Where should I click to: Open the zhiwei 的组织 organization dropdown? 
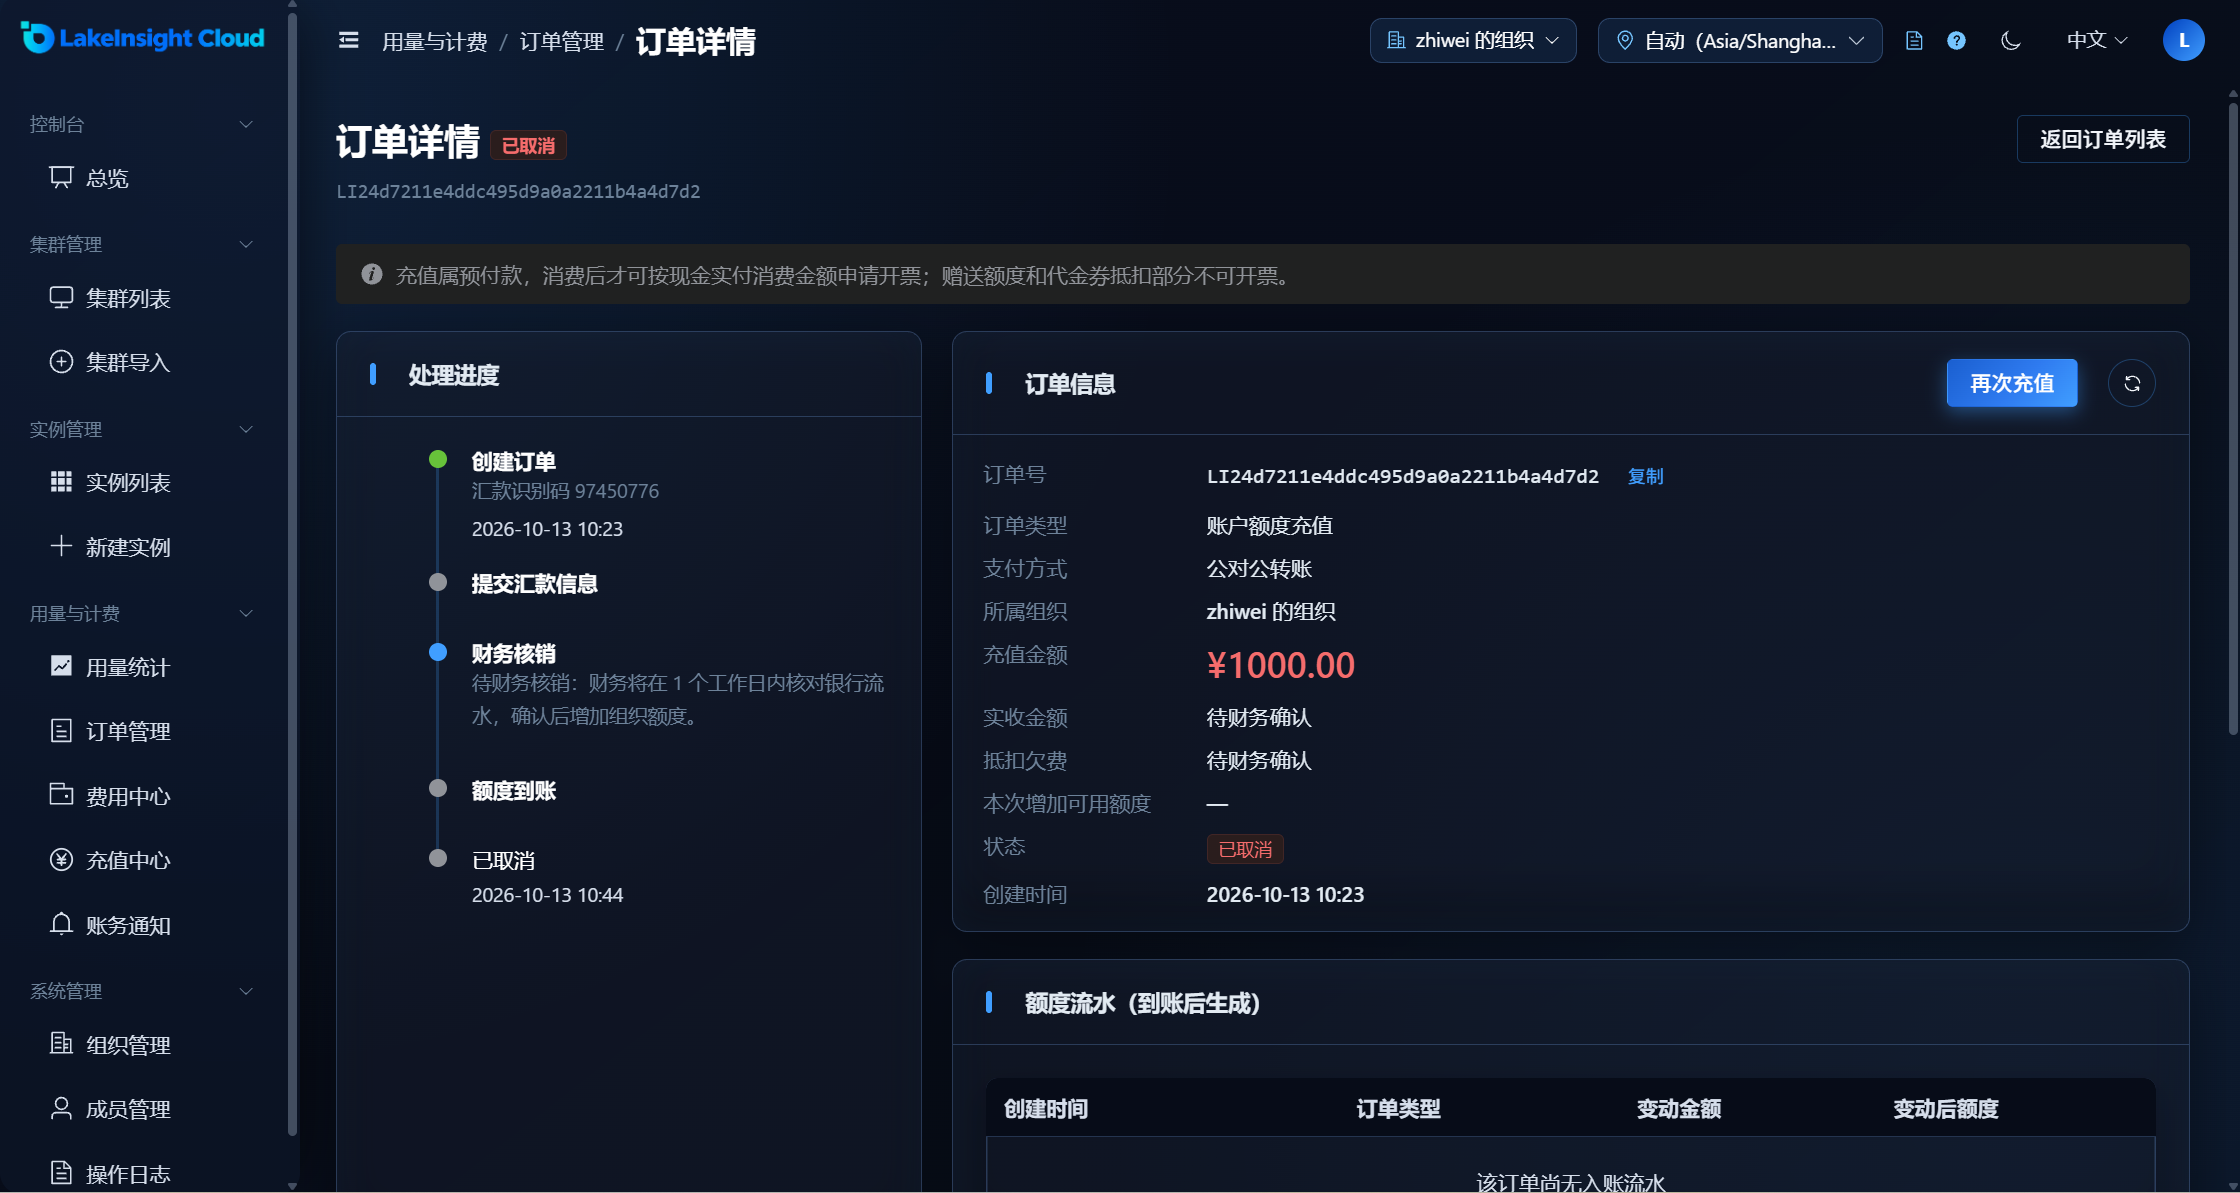click(x=1473, y=40)
